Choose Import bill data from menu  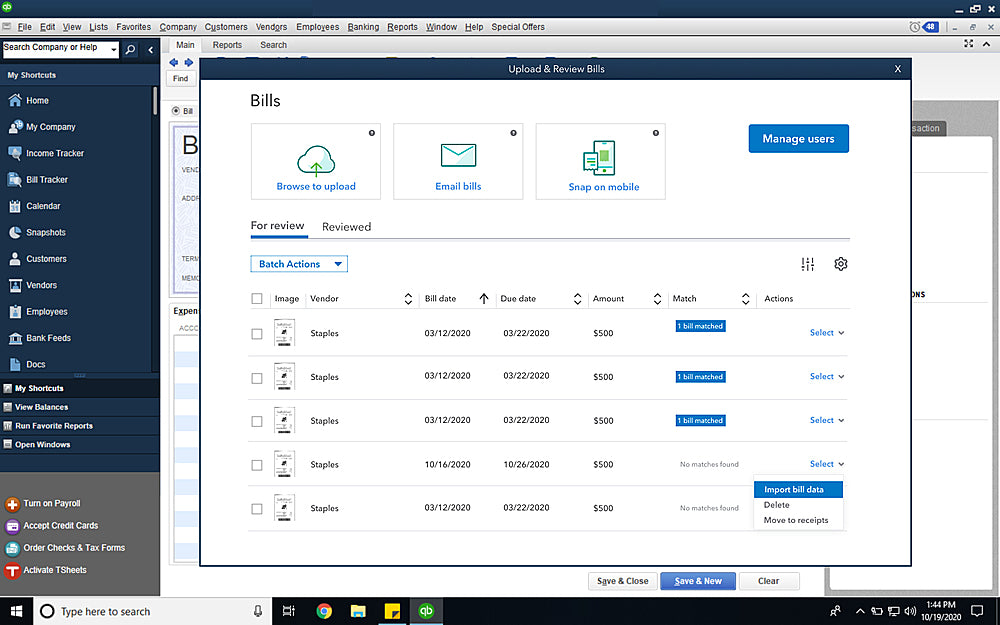(794, 490)
